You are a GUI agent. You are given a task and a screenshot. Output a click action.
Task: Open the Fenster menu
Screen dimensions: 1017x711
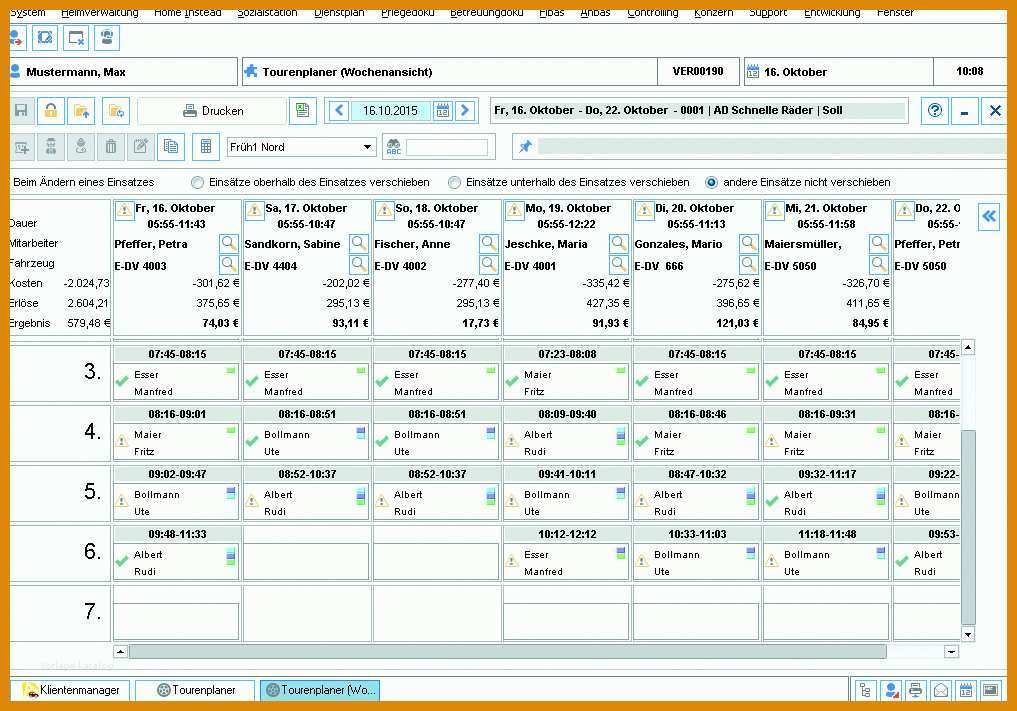[x=895, y=12]
